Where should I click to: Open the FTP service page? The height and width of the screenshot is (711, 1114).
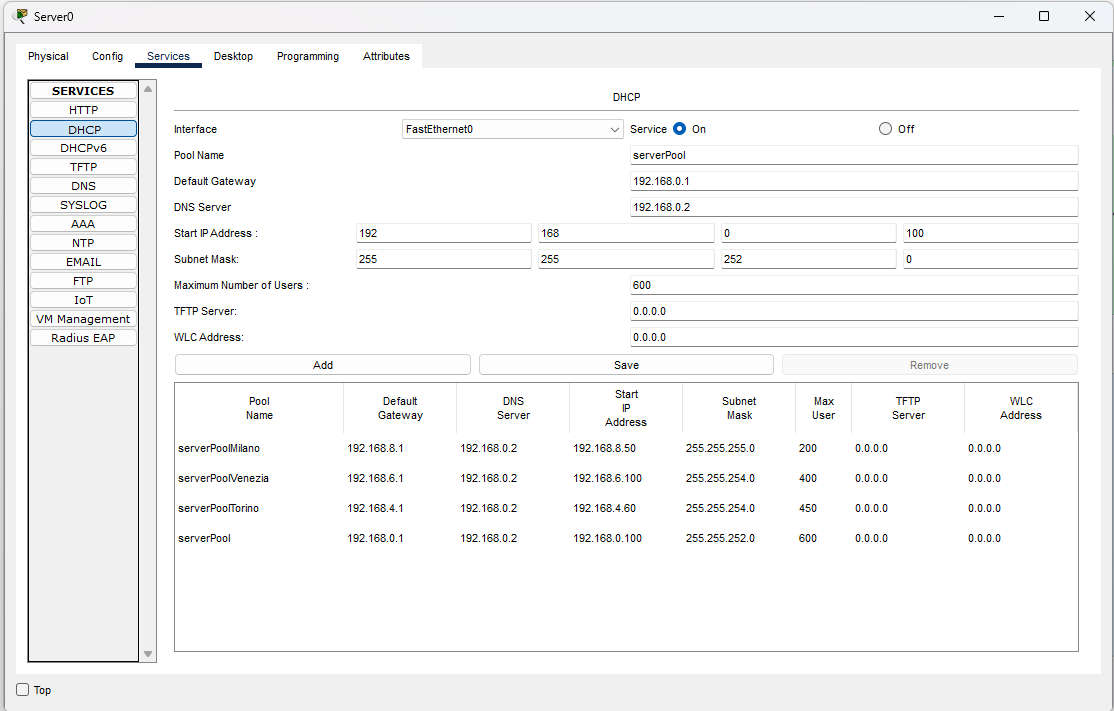point(83,280)
